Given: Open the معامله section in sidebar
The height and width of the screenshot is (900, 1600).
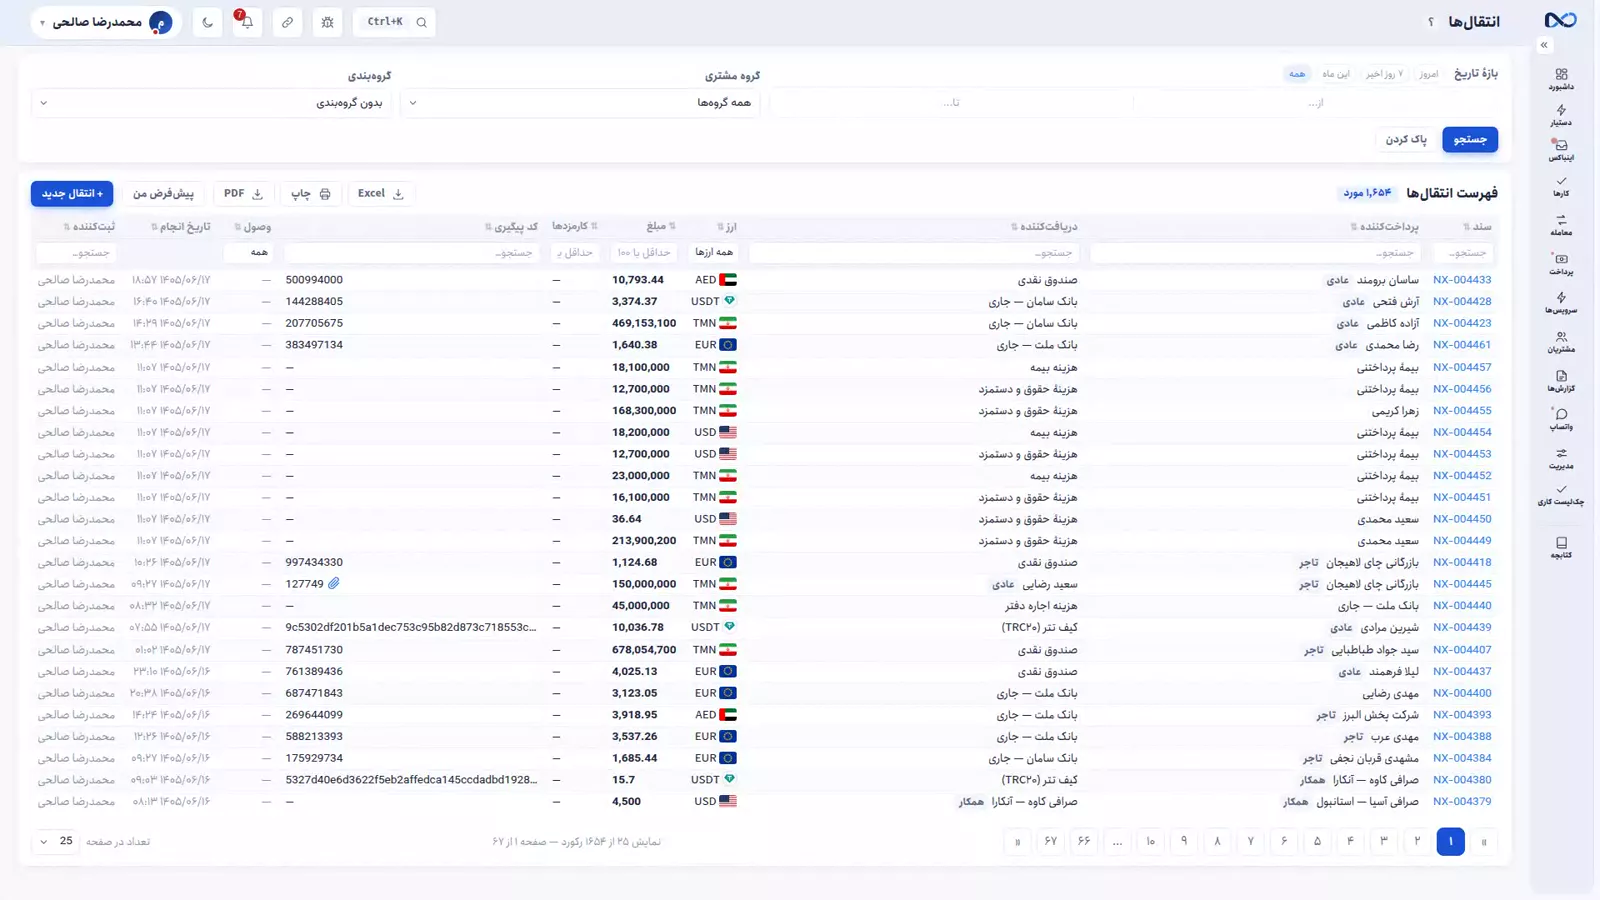Looking at the screenshot, I should [x=1561, y=225].
